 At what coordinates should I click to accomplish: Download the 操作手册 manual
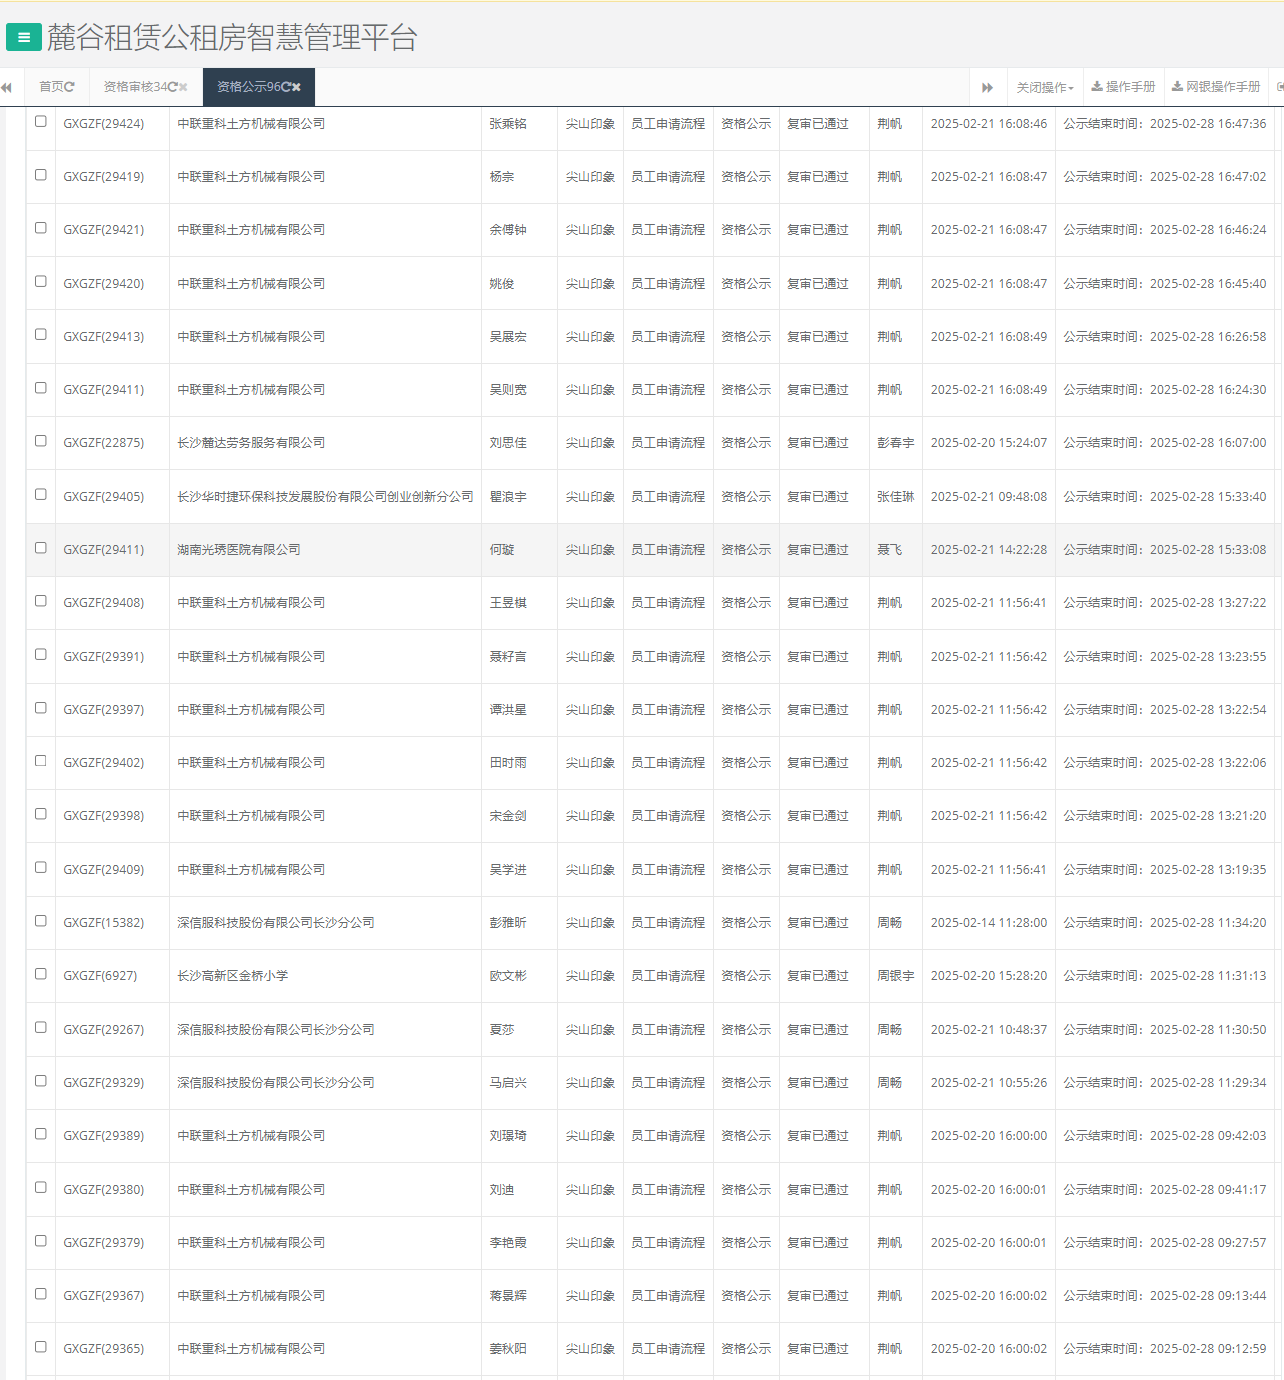pyautogui.click(x=1123, y=87)
